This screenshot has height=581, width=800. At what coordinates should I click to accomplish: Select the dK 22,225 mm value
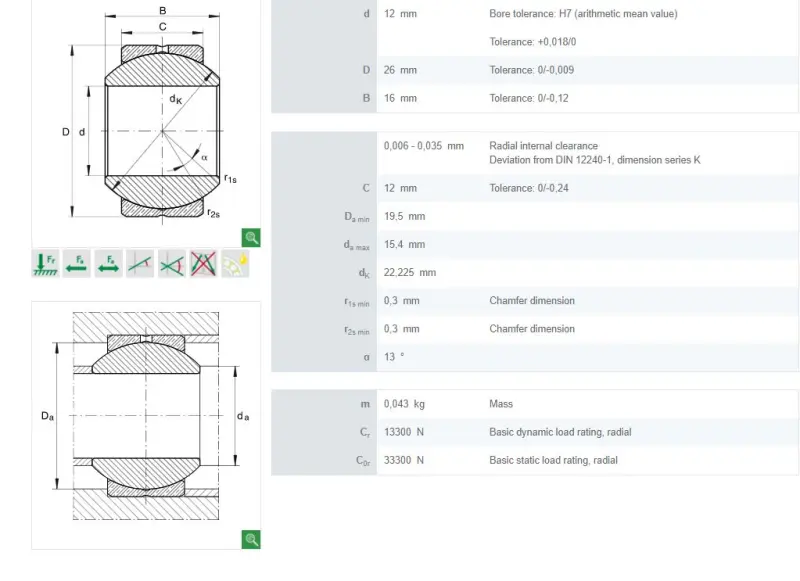pyautogui.click(x=410, y=272)
